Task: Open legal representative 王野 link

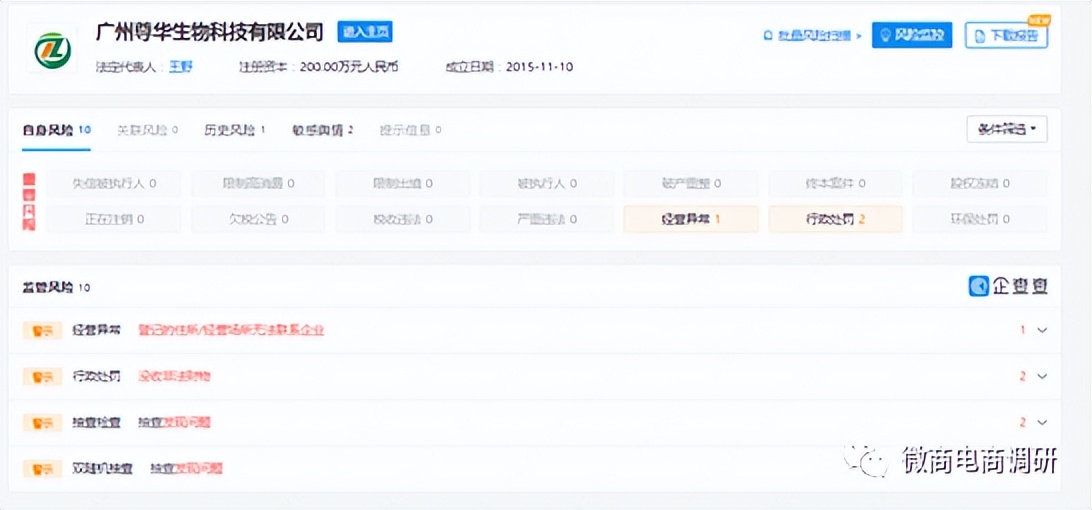Action: coord(179,67)
